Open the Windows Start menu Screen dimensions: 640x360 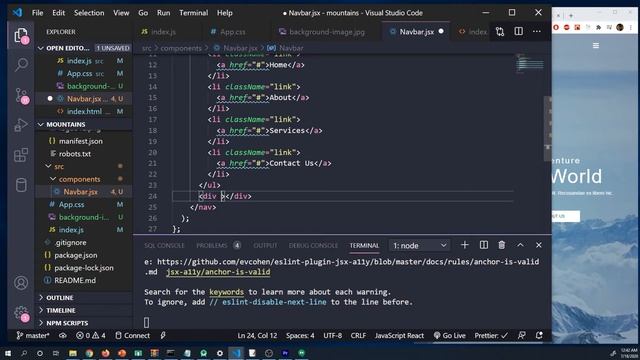tap(8, 353)
